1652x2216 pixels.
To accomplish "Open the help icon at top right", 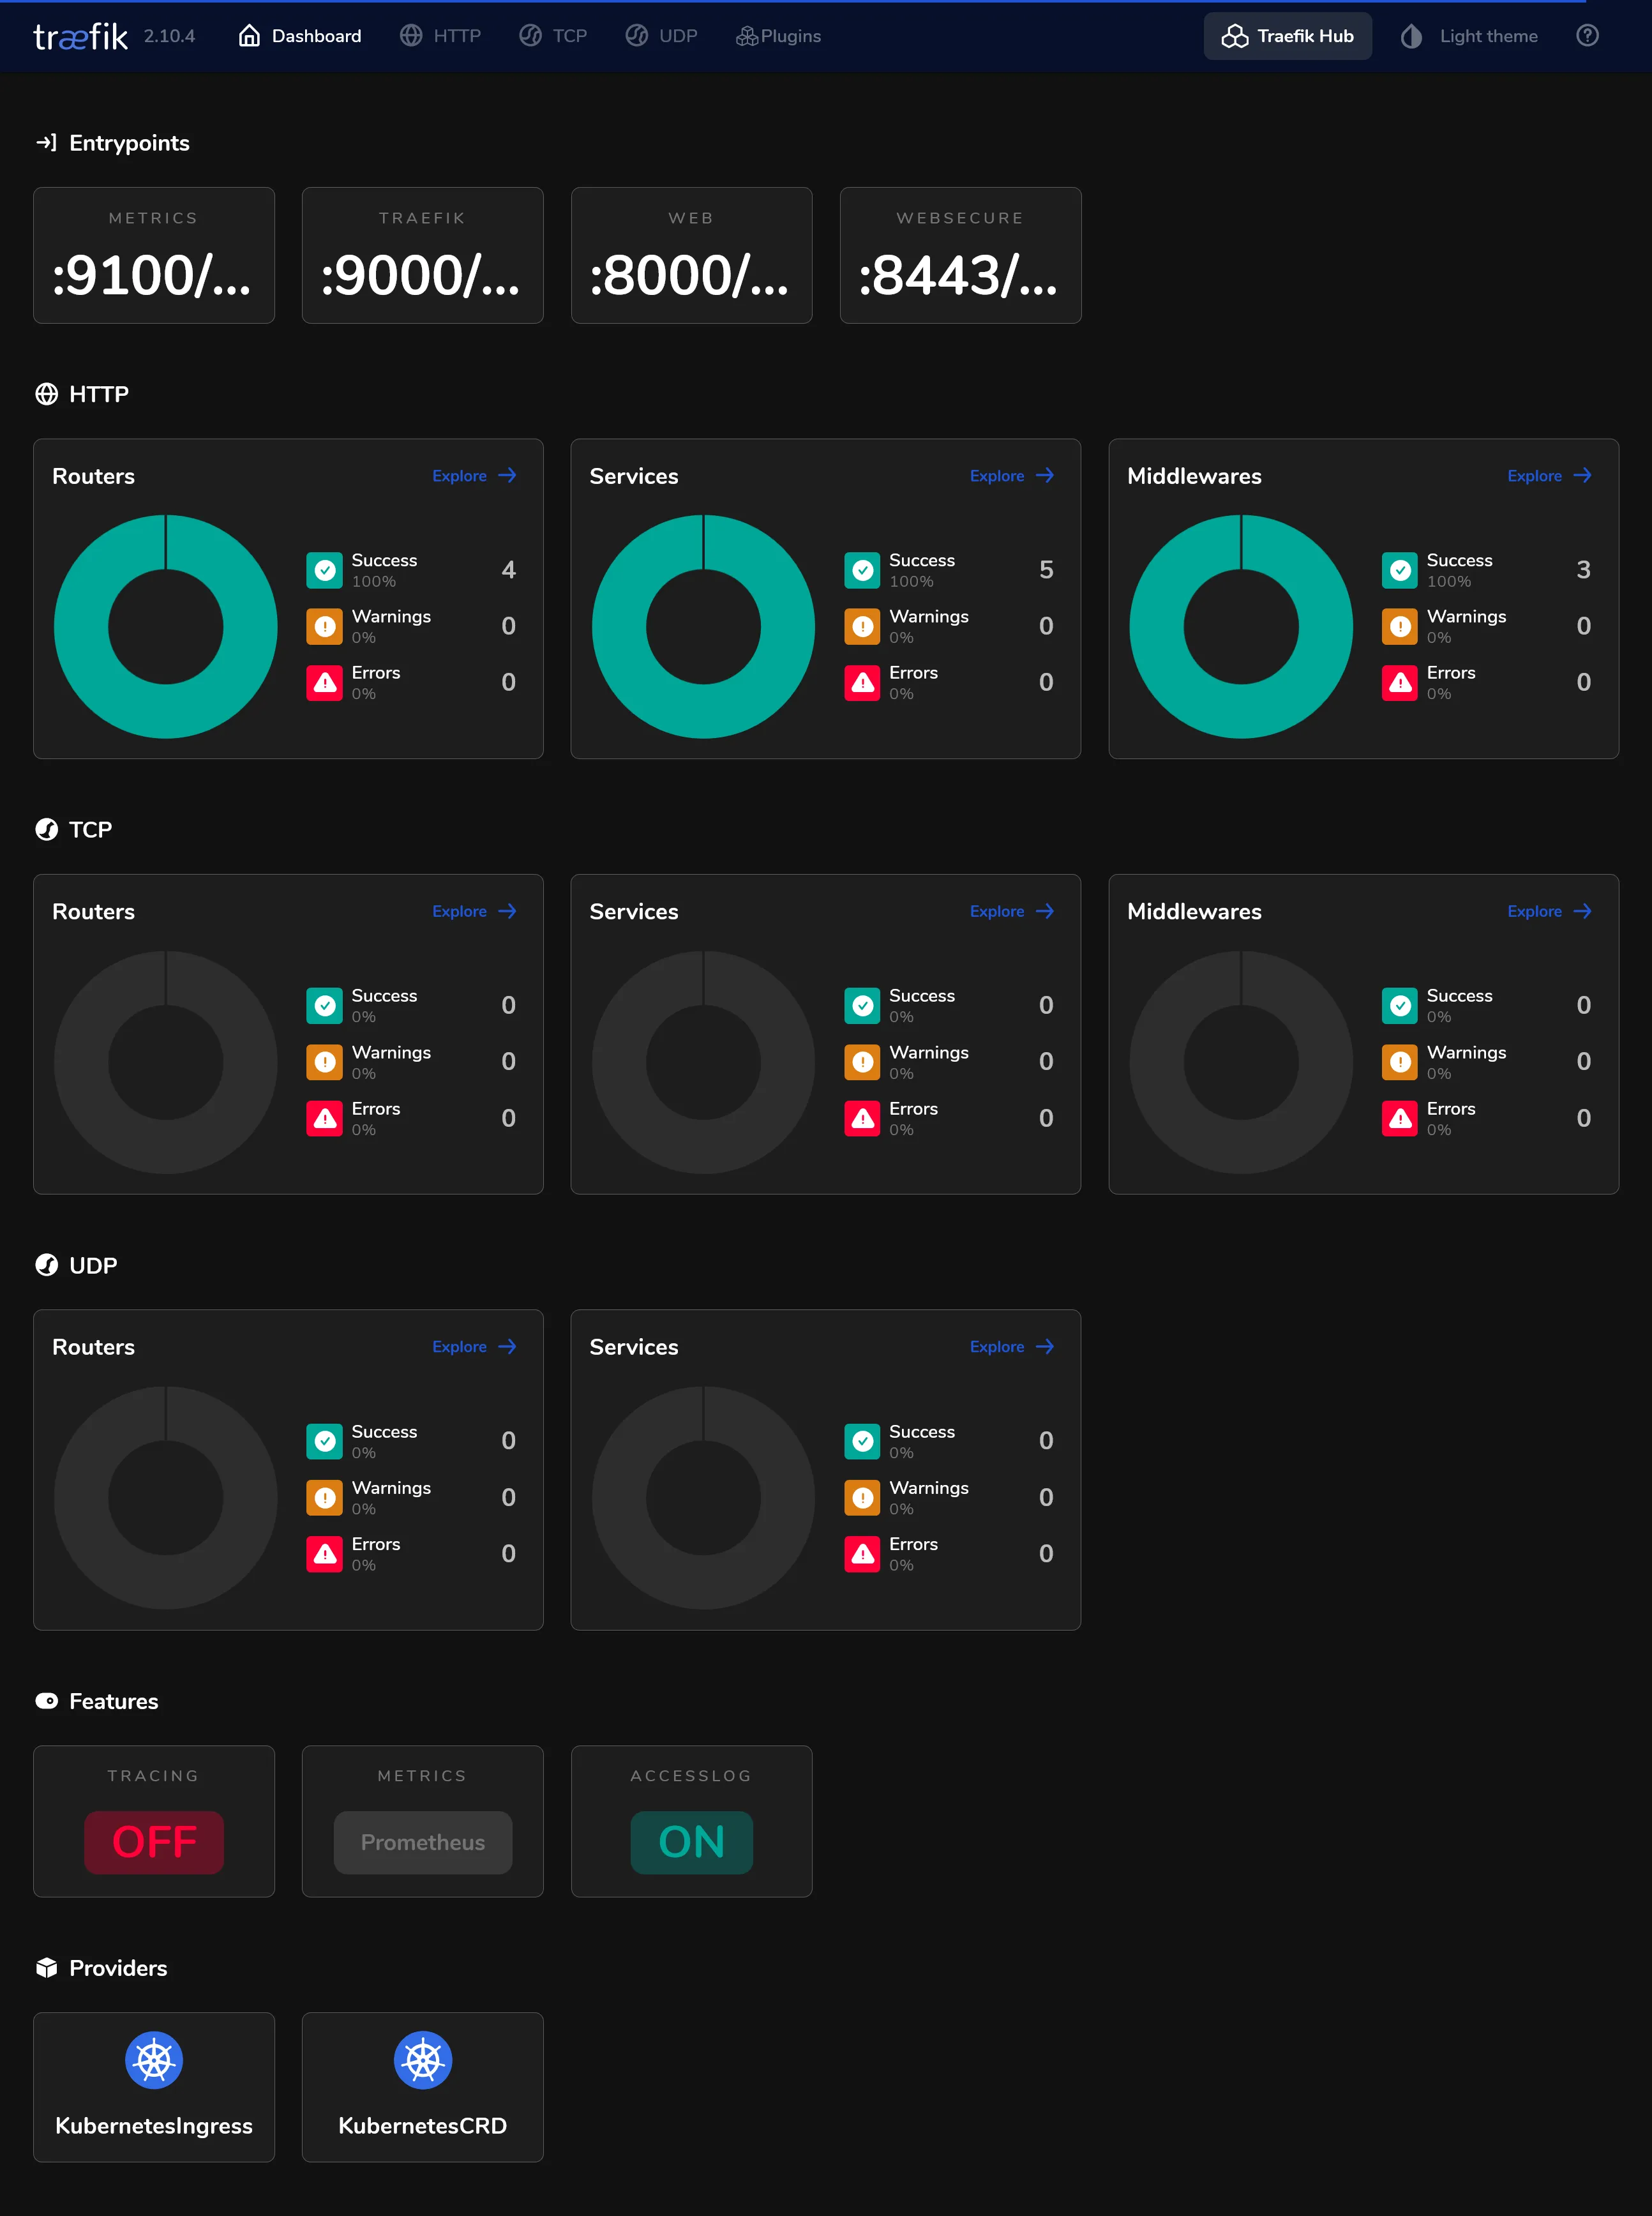I will point(1587,35).
